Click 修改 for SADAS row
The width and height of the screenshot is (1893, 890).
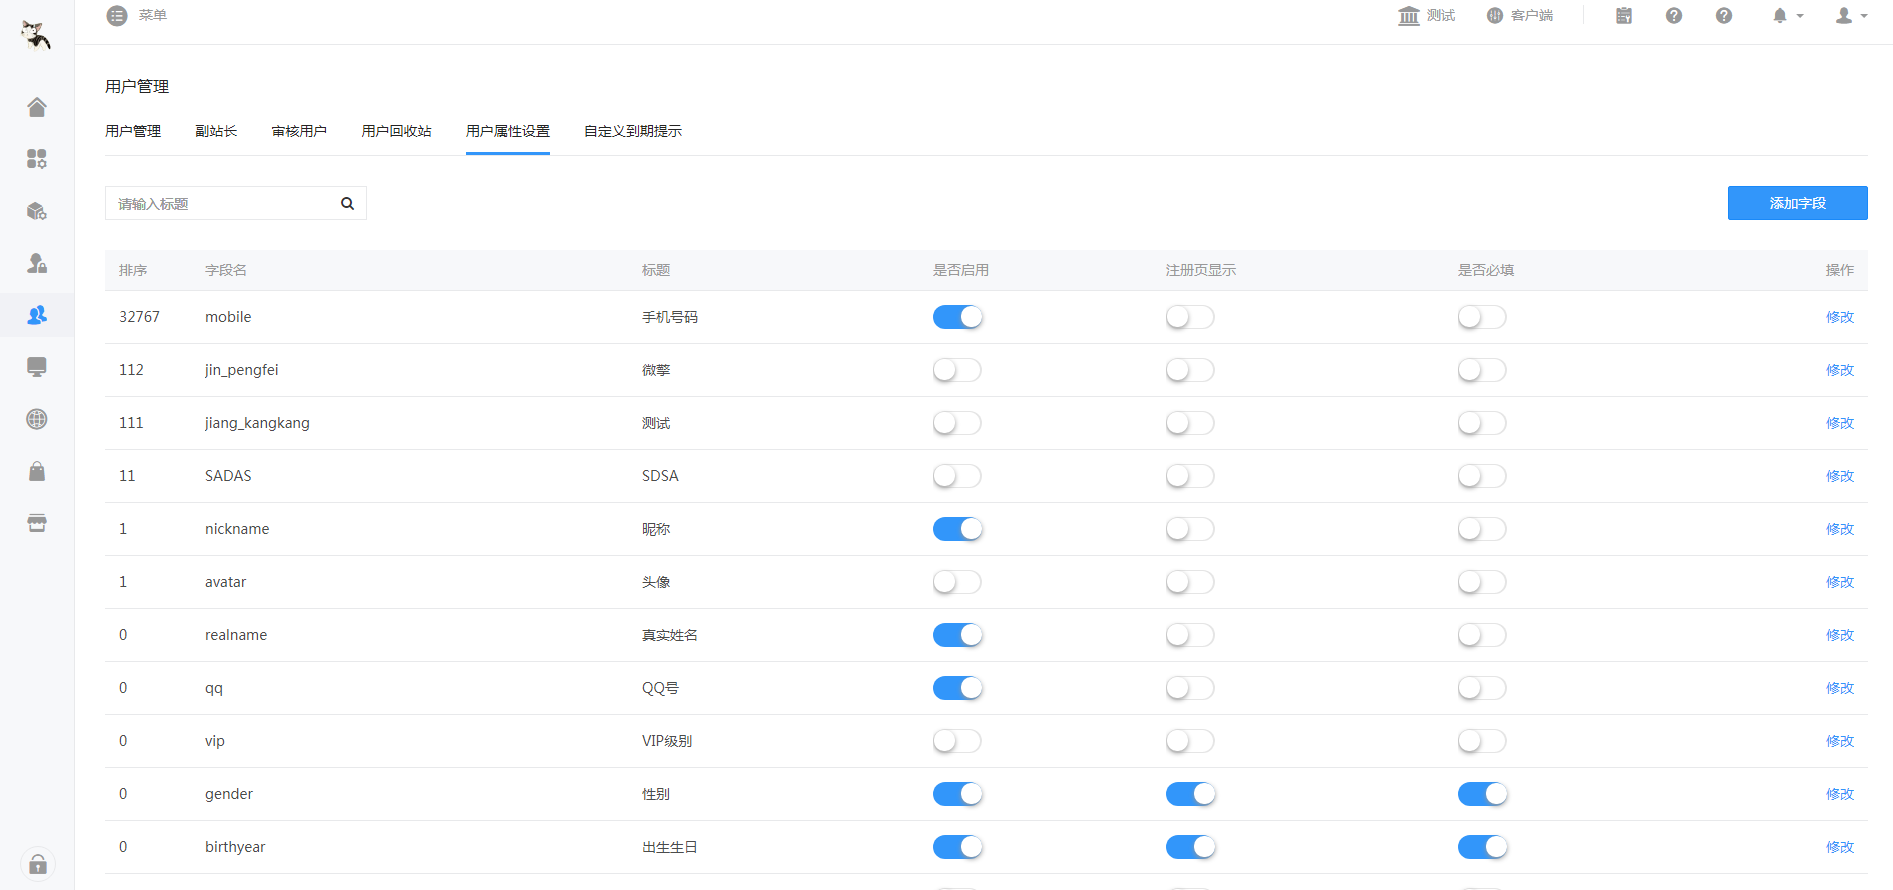tap(1840, 476)
